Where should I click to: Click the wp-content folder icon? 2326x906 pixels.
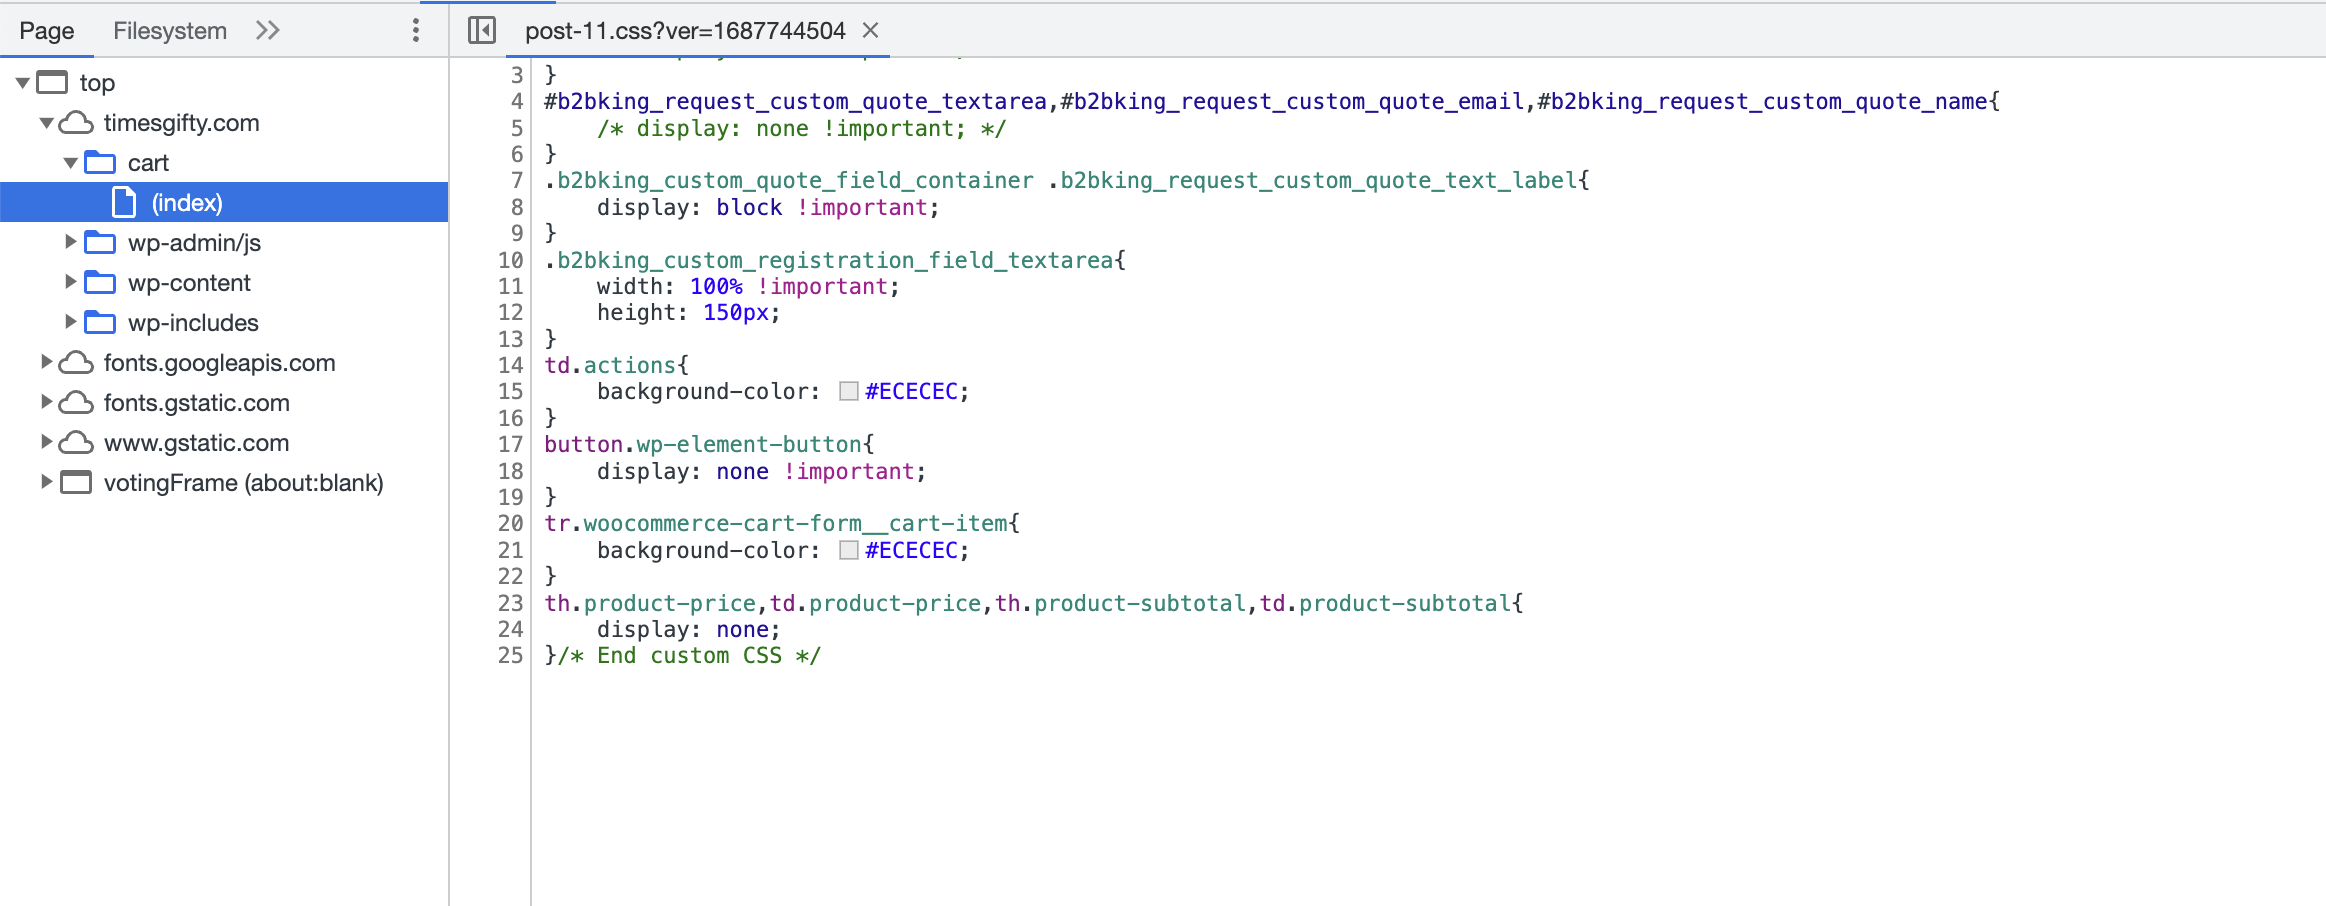(x=100, y=282)
